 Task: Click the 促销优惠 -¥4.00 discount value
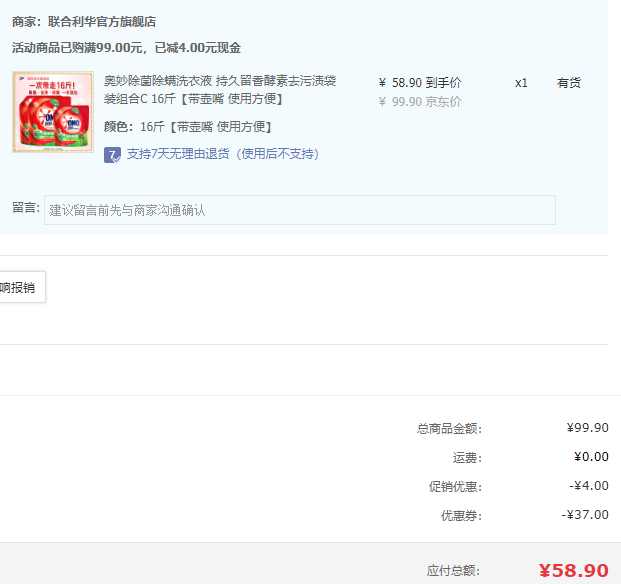(589, 486)
